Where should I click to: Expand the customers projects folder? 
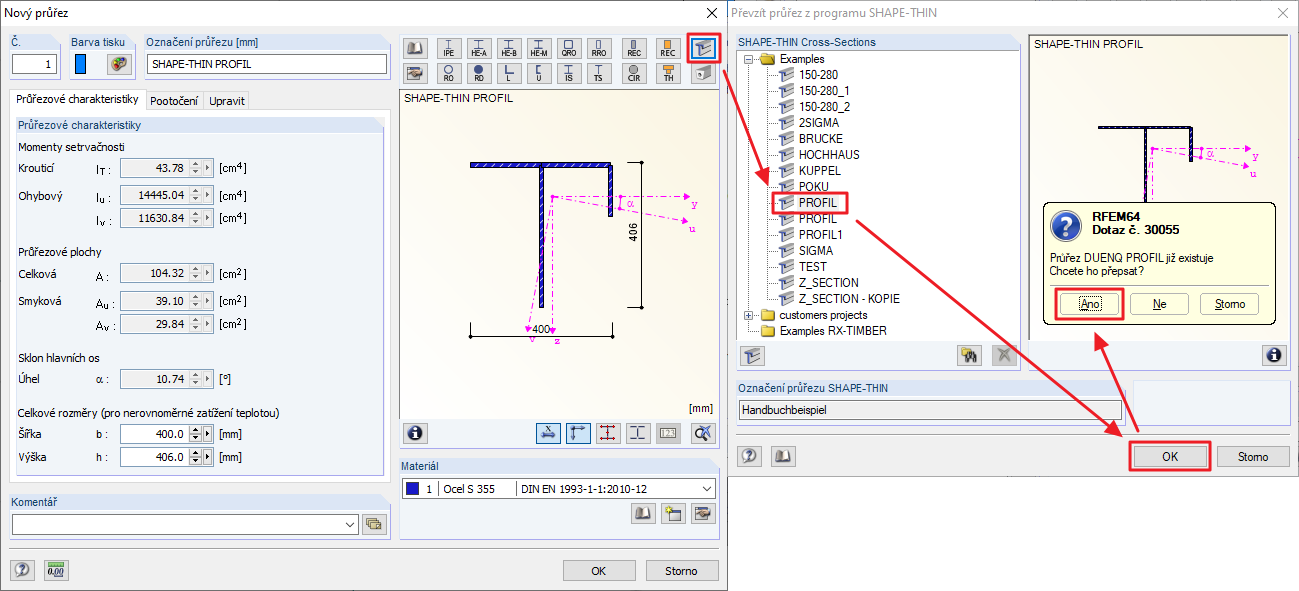[x=749, y=315]
